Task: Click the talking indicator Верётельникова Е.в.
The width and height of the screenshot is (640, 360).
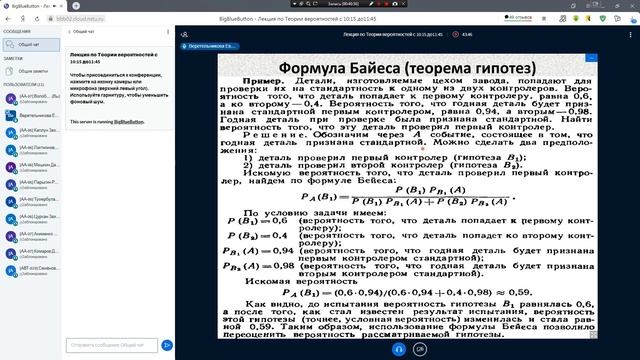Action: (x=209, y=46)
